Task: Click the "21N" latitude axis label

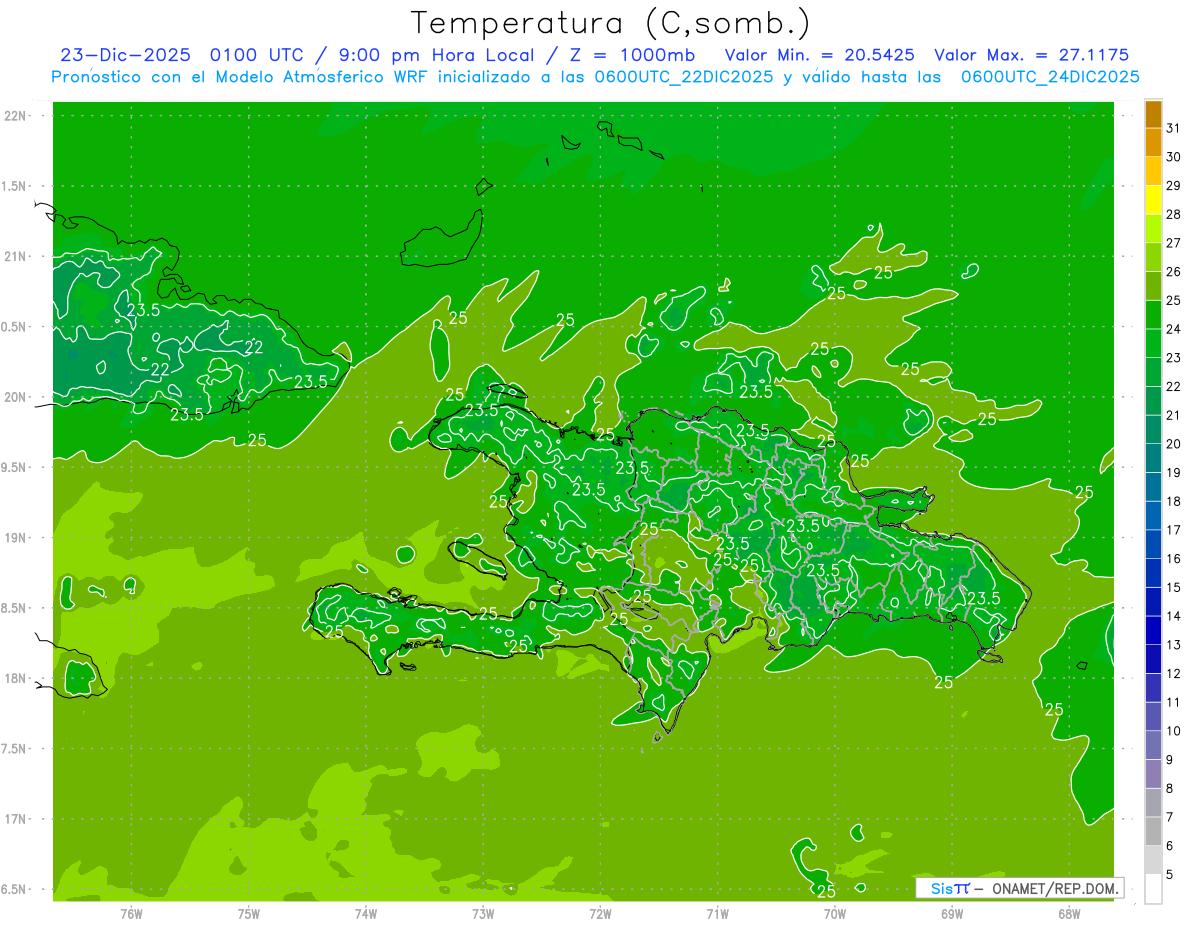Action: pos(15,256)
